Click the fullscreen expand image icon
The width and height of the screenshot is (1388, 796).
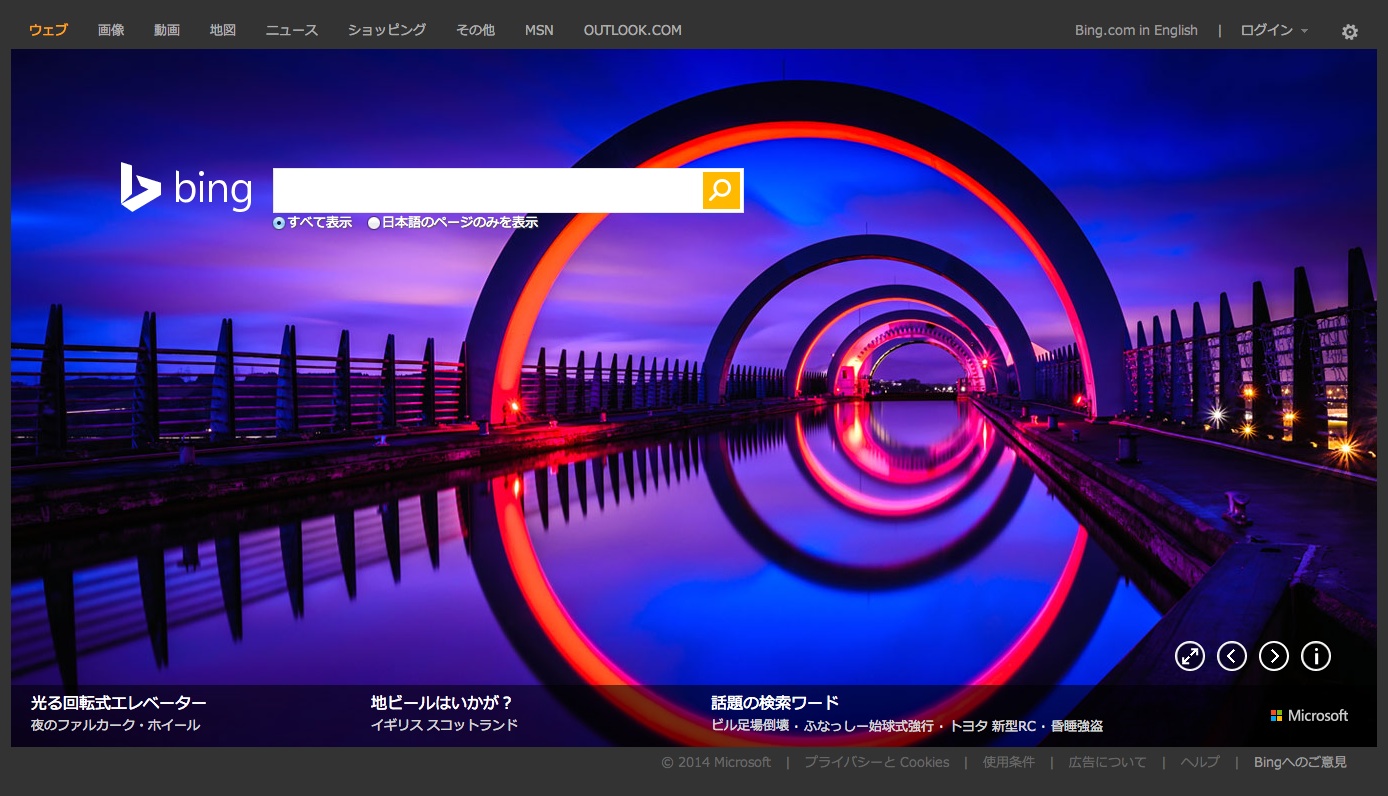(1189, 656)
